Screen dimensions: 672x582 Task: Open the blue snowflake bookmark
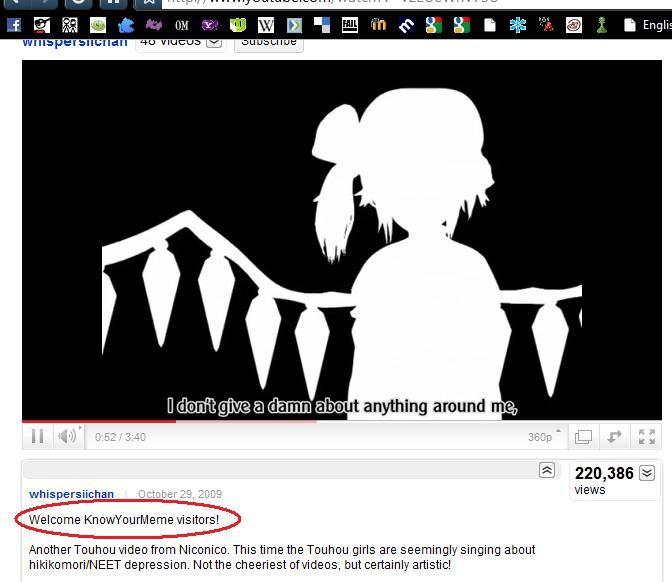[518, 25]
